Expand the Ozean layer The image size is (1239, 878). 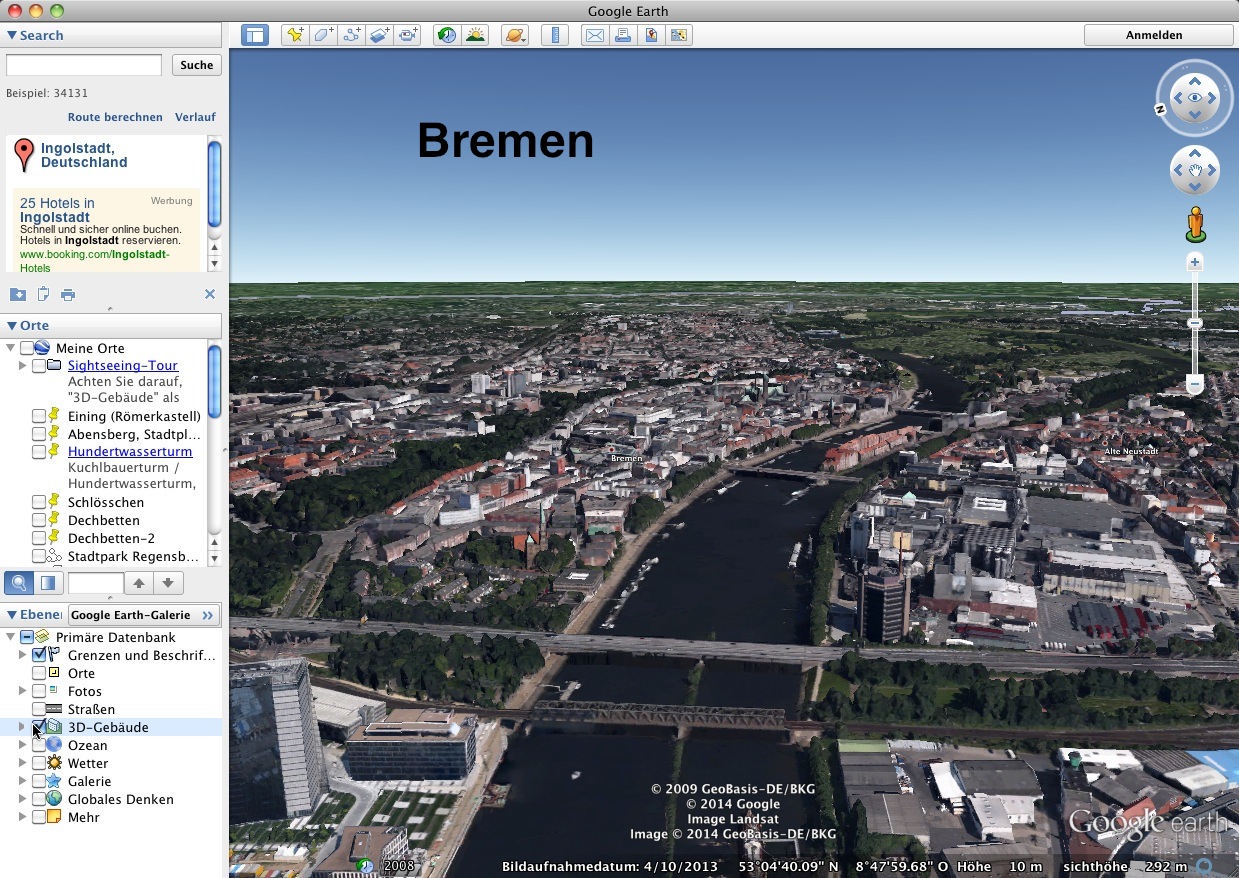pyautogui.click(x=22, y=745)
